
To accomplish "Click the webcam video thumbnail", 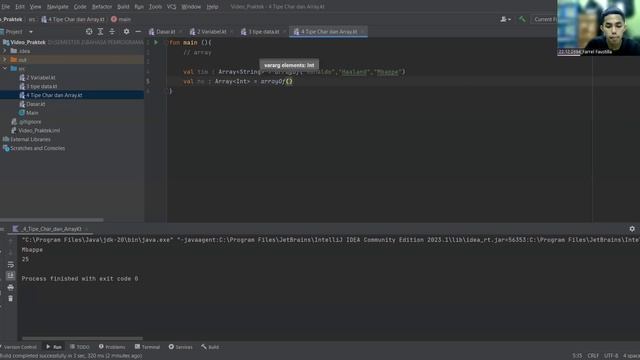I will tap(598, 27).
